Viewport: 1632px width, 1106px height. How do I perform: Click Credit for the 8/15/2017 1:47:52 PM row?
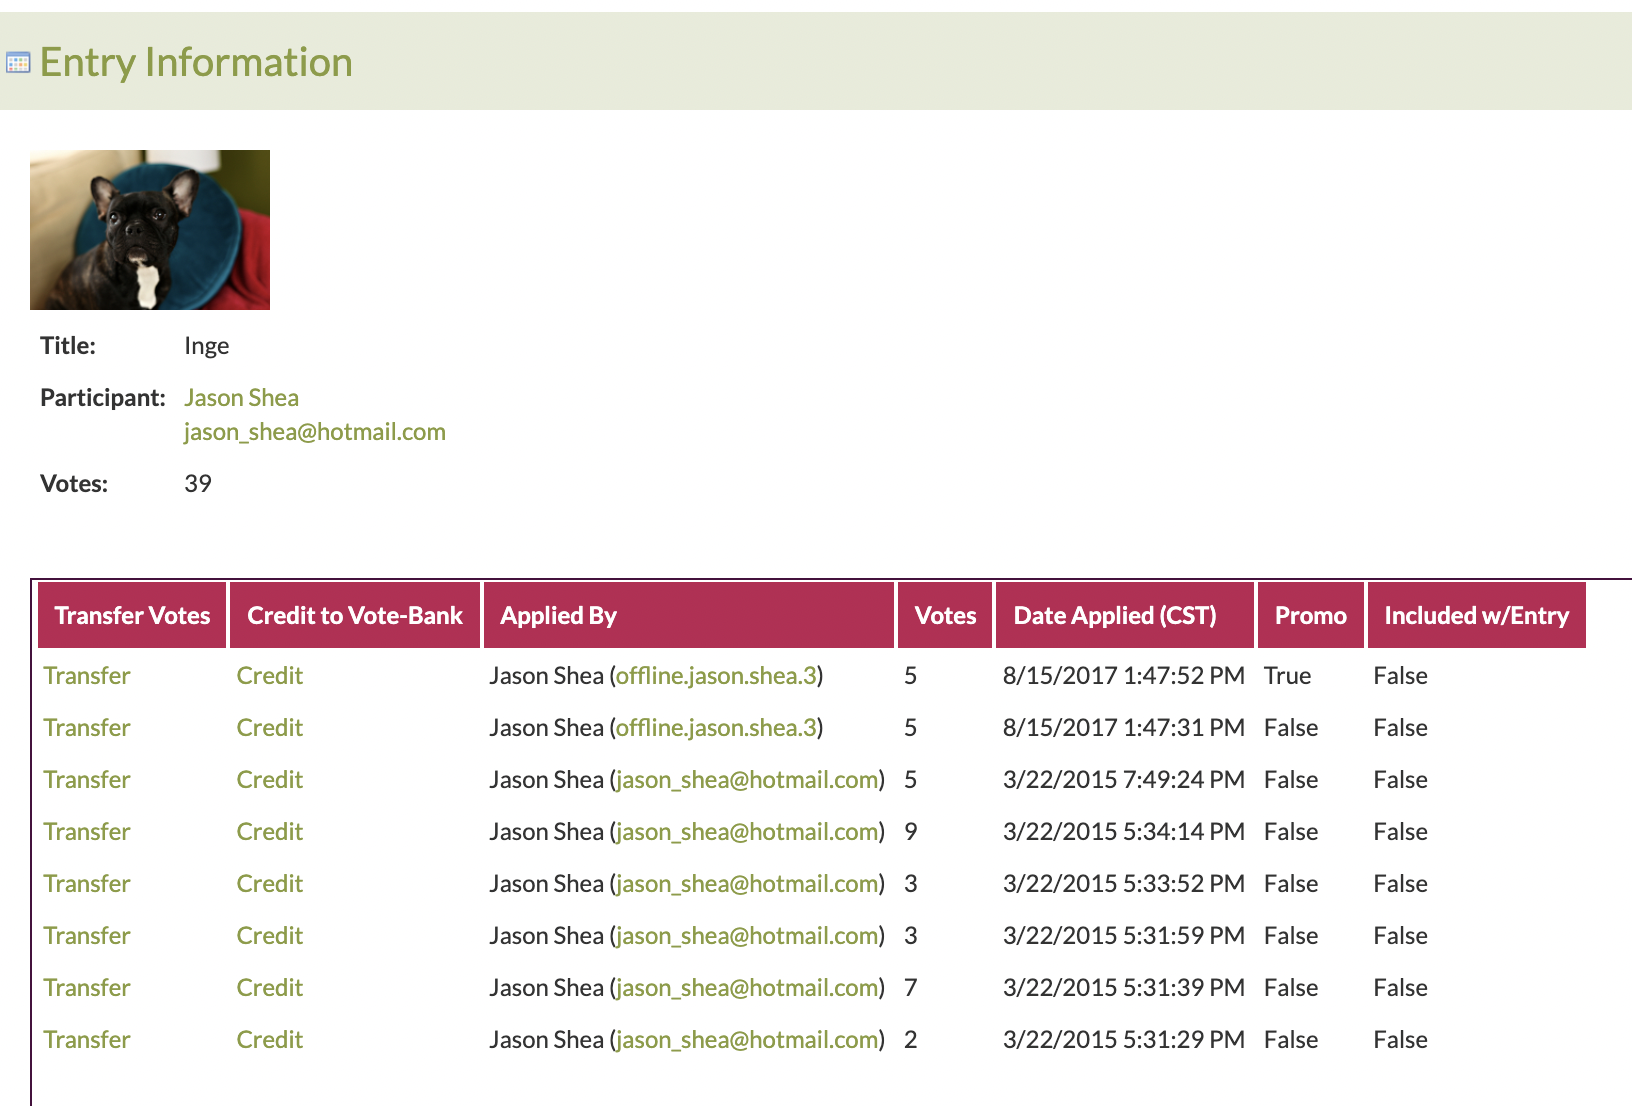270,676
